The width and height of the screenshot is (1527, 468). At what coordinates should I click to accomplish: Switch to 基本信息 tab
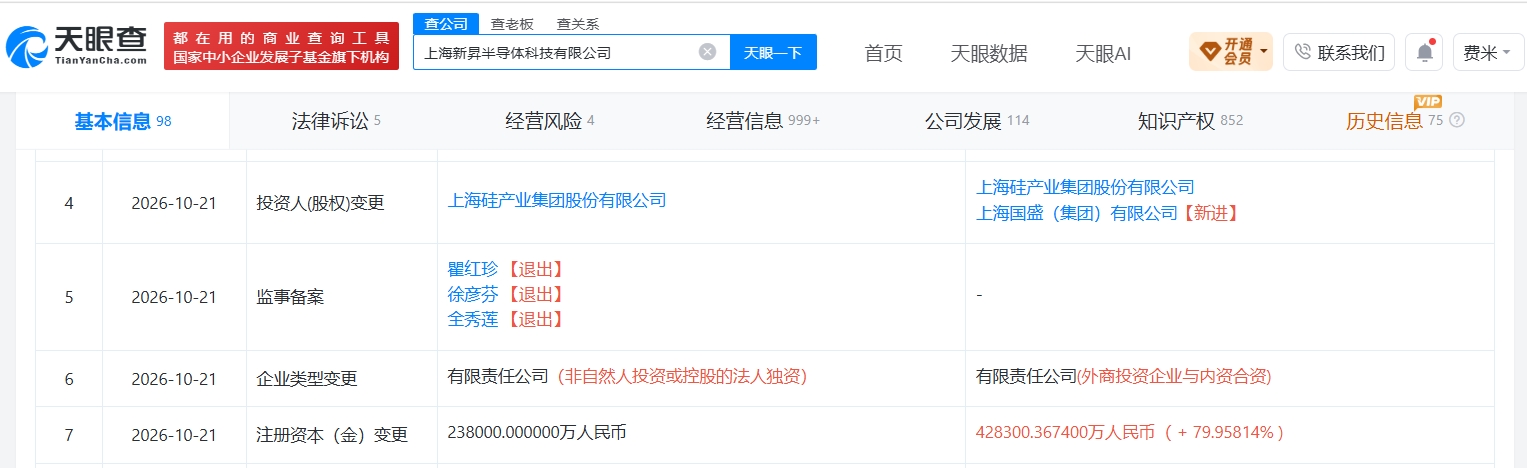click(x=123, y=121)
